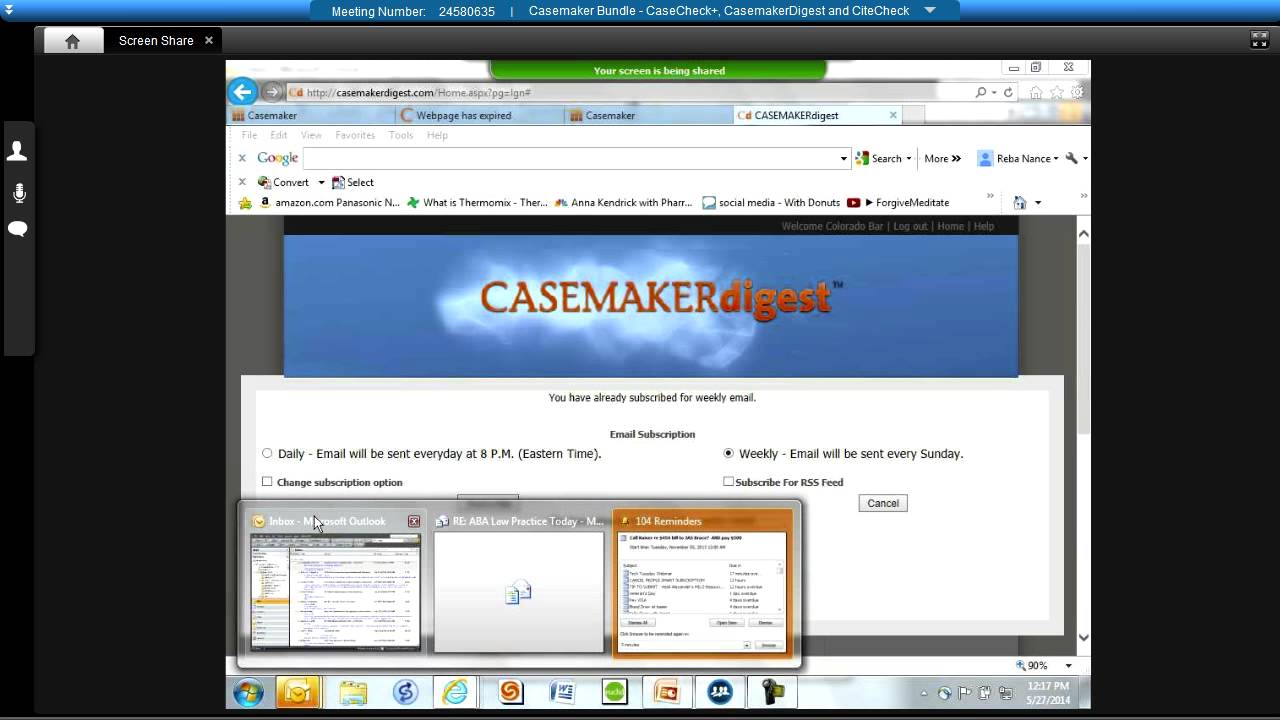Click the blue S taskbar icon
The height and width of the screenshot is (720, 1280).
(405, 692)
